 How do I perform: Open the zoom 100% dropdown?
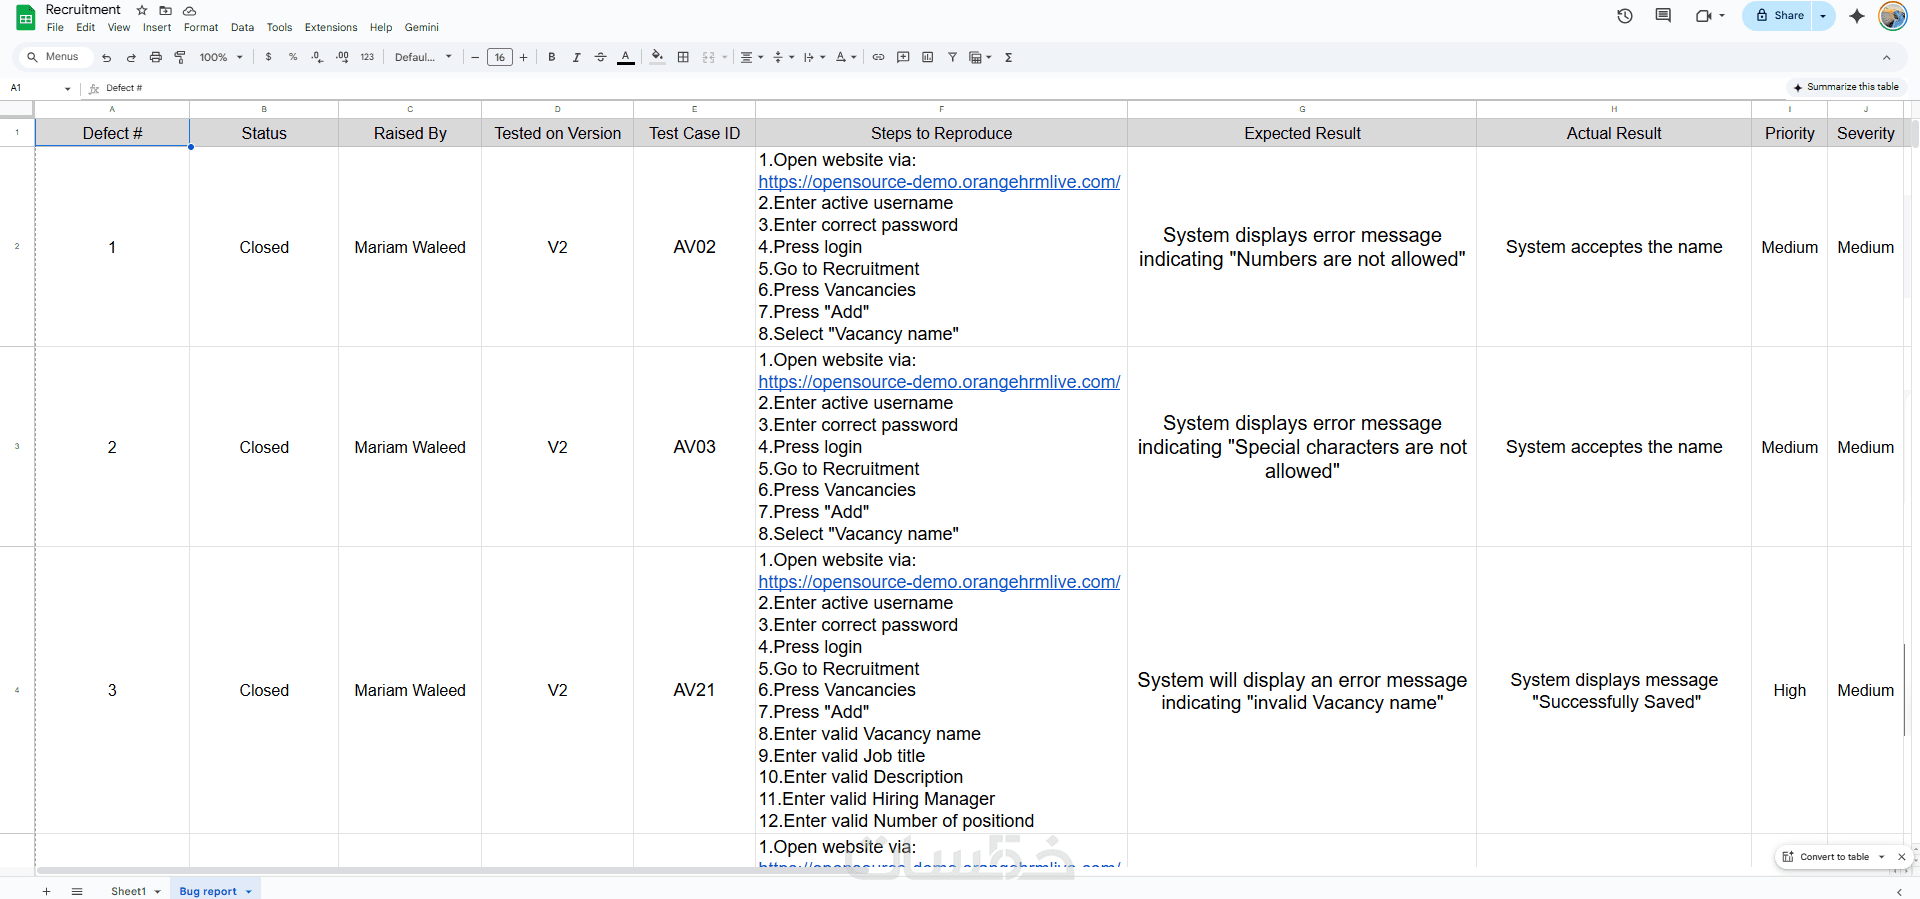click(220, 57)
